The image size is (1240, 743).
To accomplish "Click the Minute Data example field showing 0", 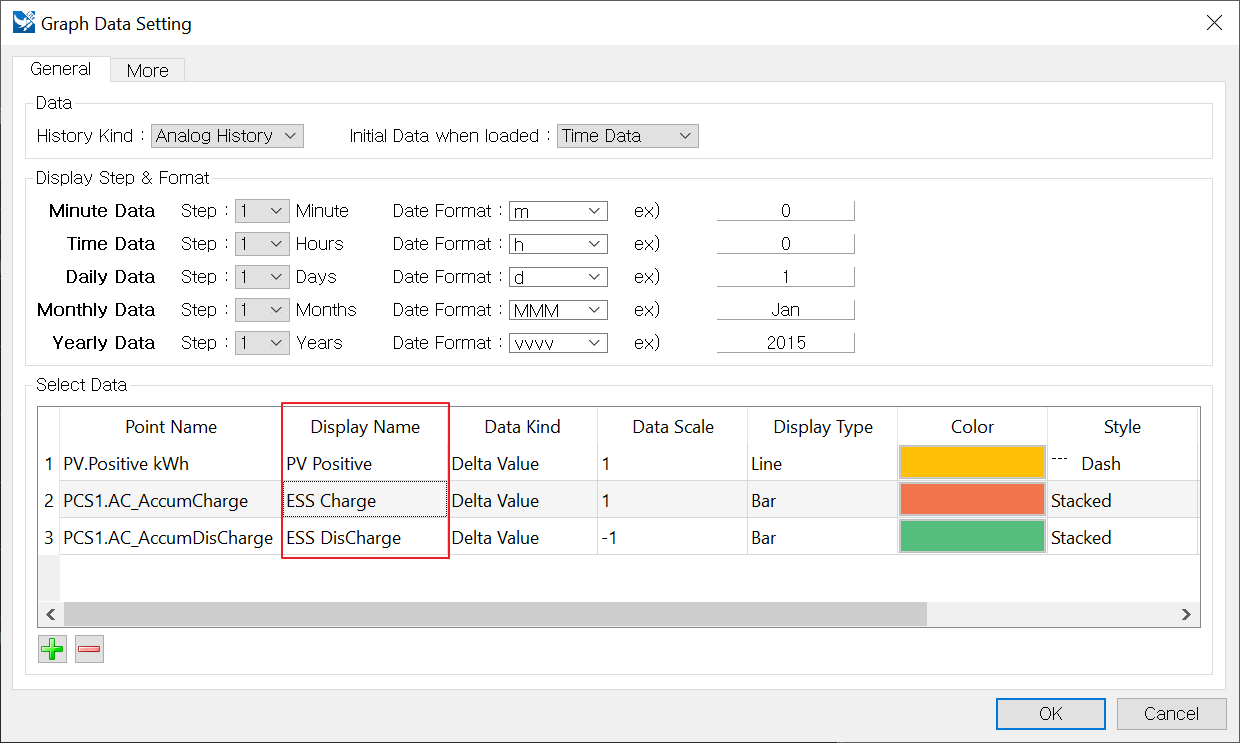I will pyautogui.click(x=785, y=211).
